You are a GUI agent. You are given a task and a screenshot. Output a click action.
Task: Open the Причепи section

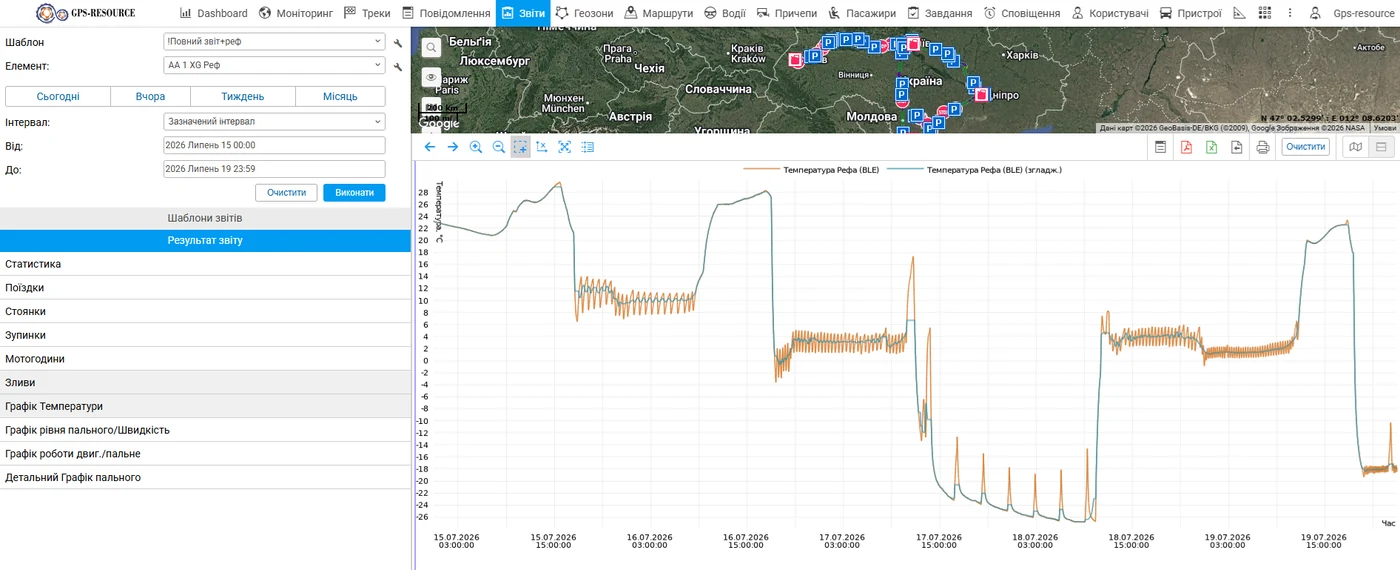coord(786,13)
